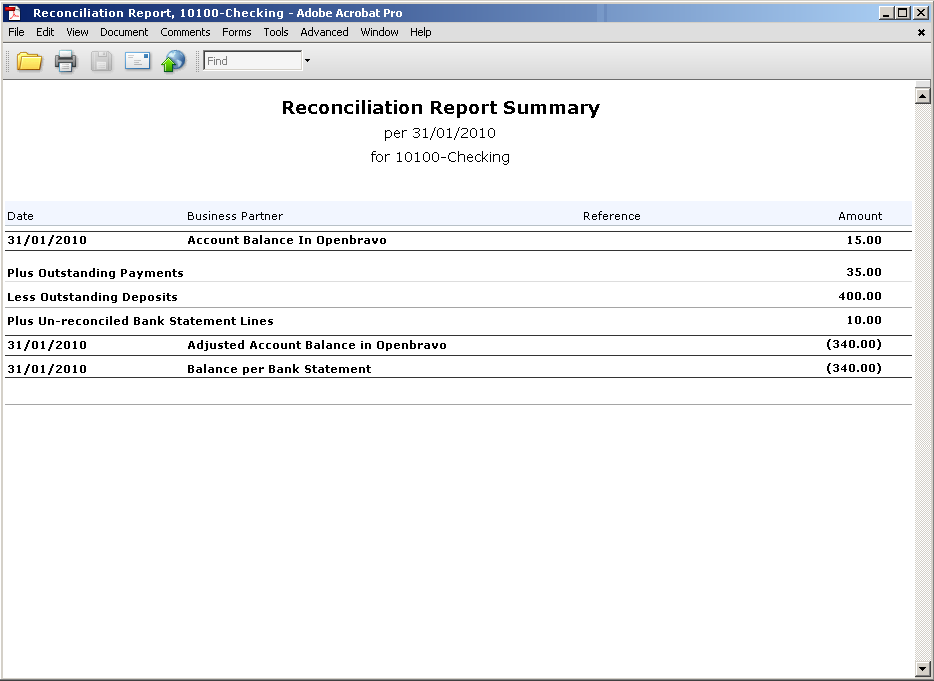Open the Advanced menu
This screenshot has width=934, height=681.
click(324, 32)
